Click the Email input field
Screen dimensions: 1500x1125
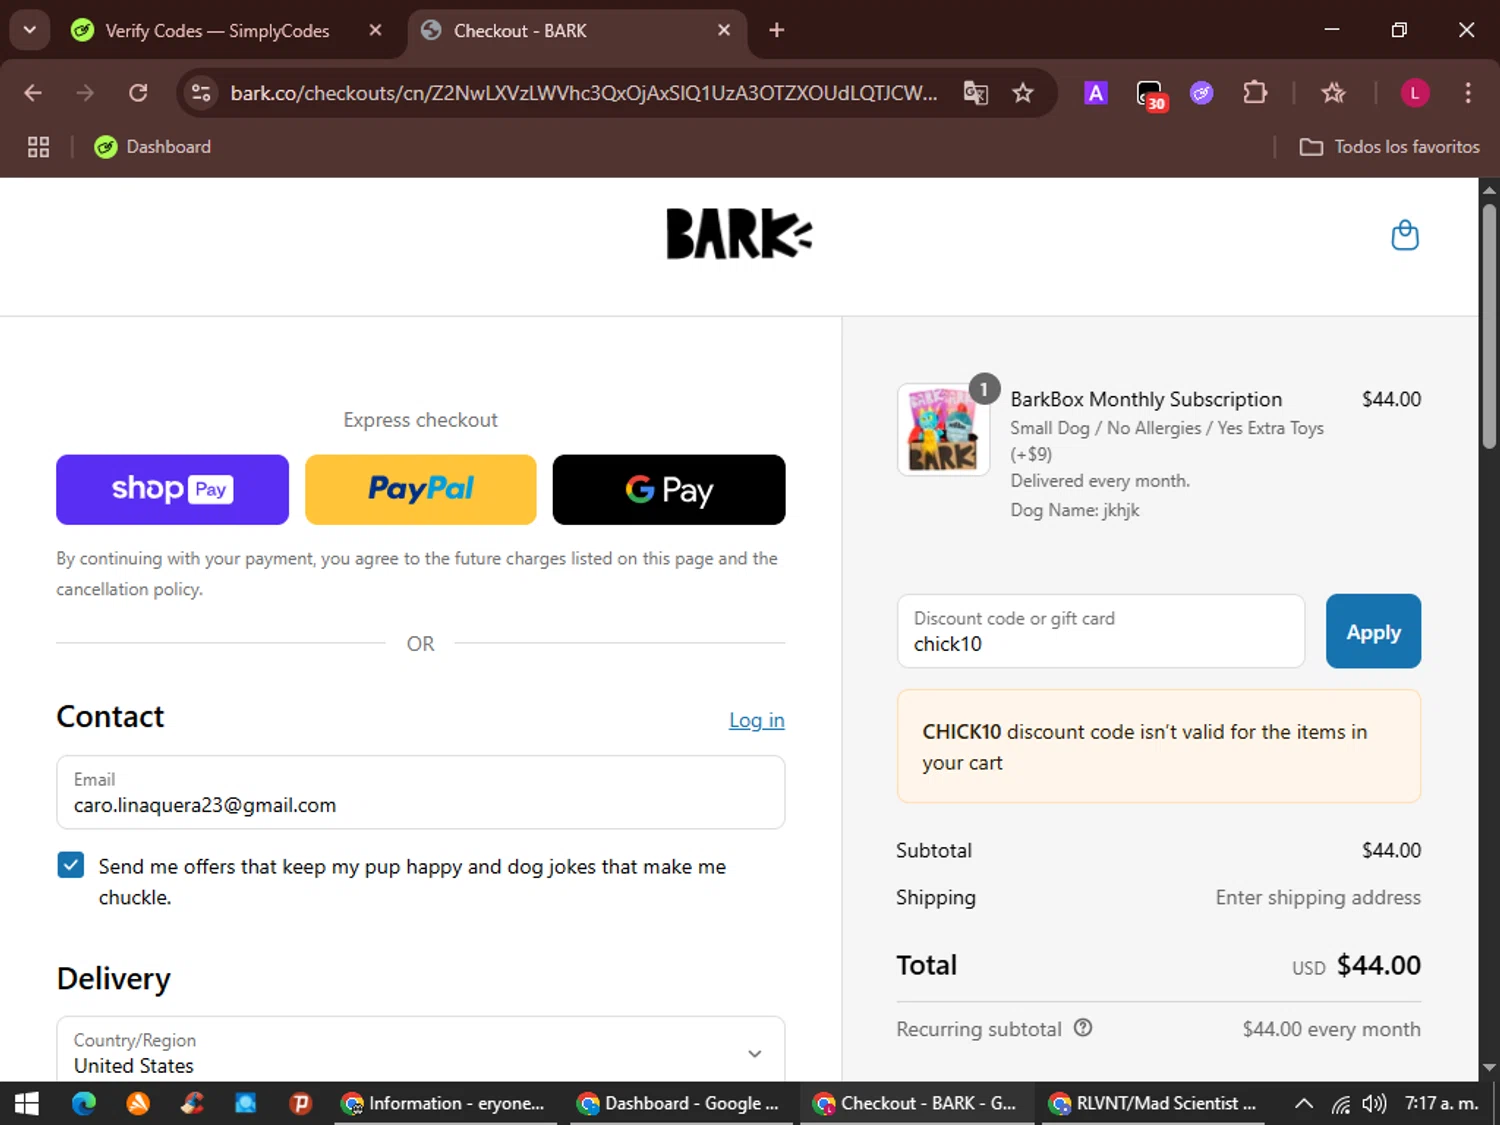click(420, 792)
